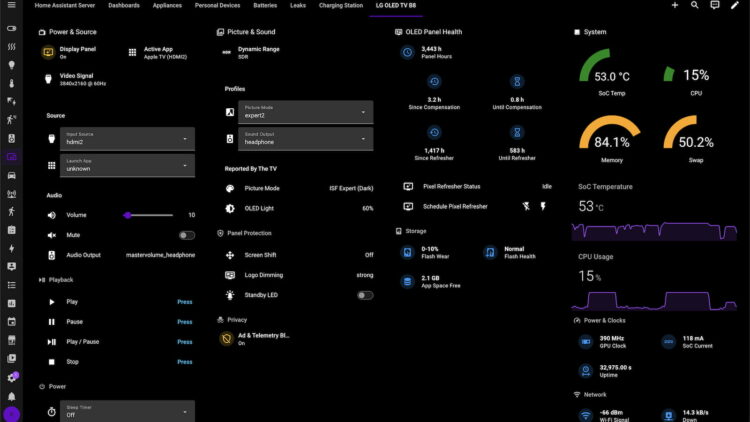Open the lightbulb sidebar item
Screen dimensions: 750x422
tap(11, 65)
